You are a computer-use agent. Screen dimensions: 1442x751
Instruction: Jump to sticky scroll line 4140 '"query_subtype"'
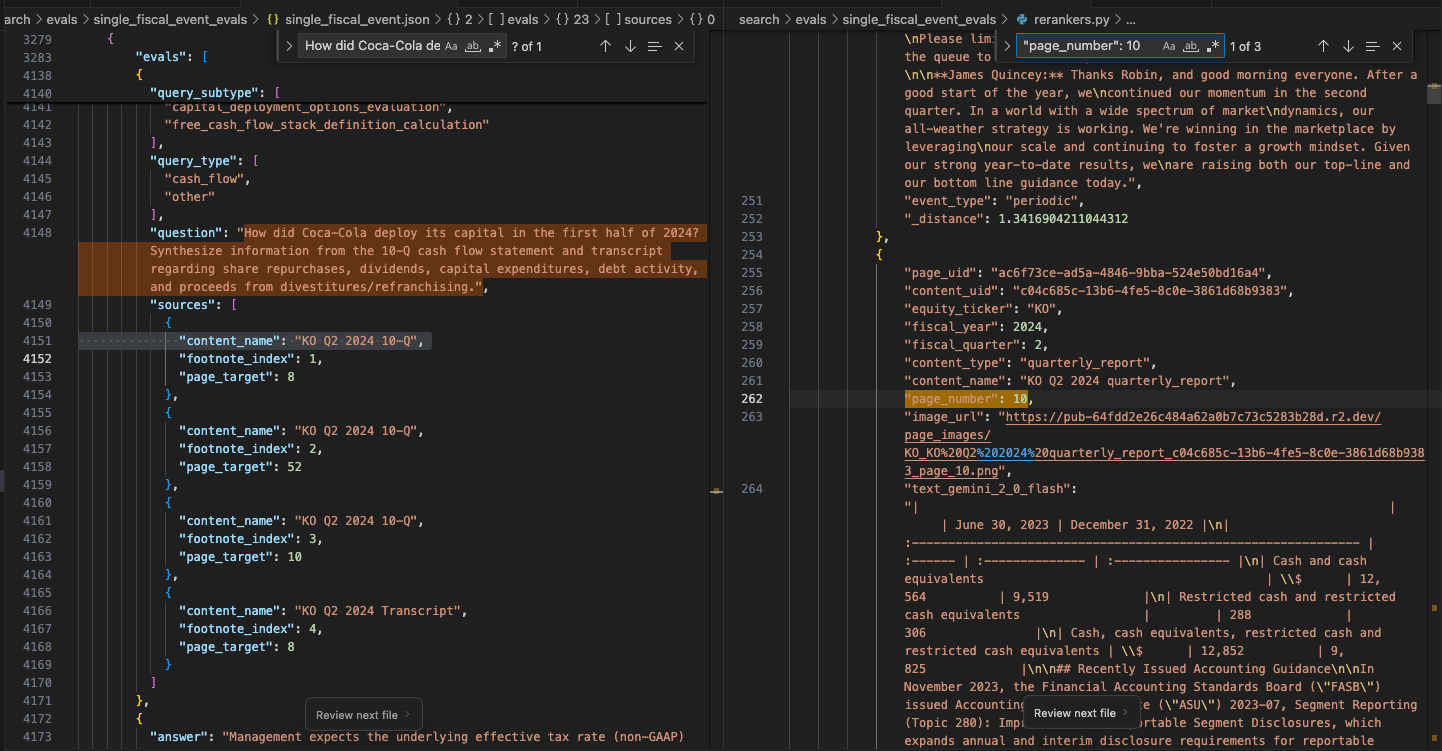pos(215,93)
